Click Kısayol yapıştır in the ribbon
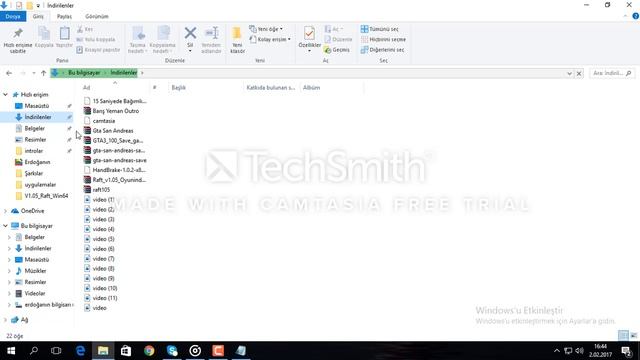Viewport: 640px width, 360px height. [x=98, y=50]
